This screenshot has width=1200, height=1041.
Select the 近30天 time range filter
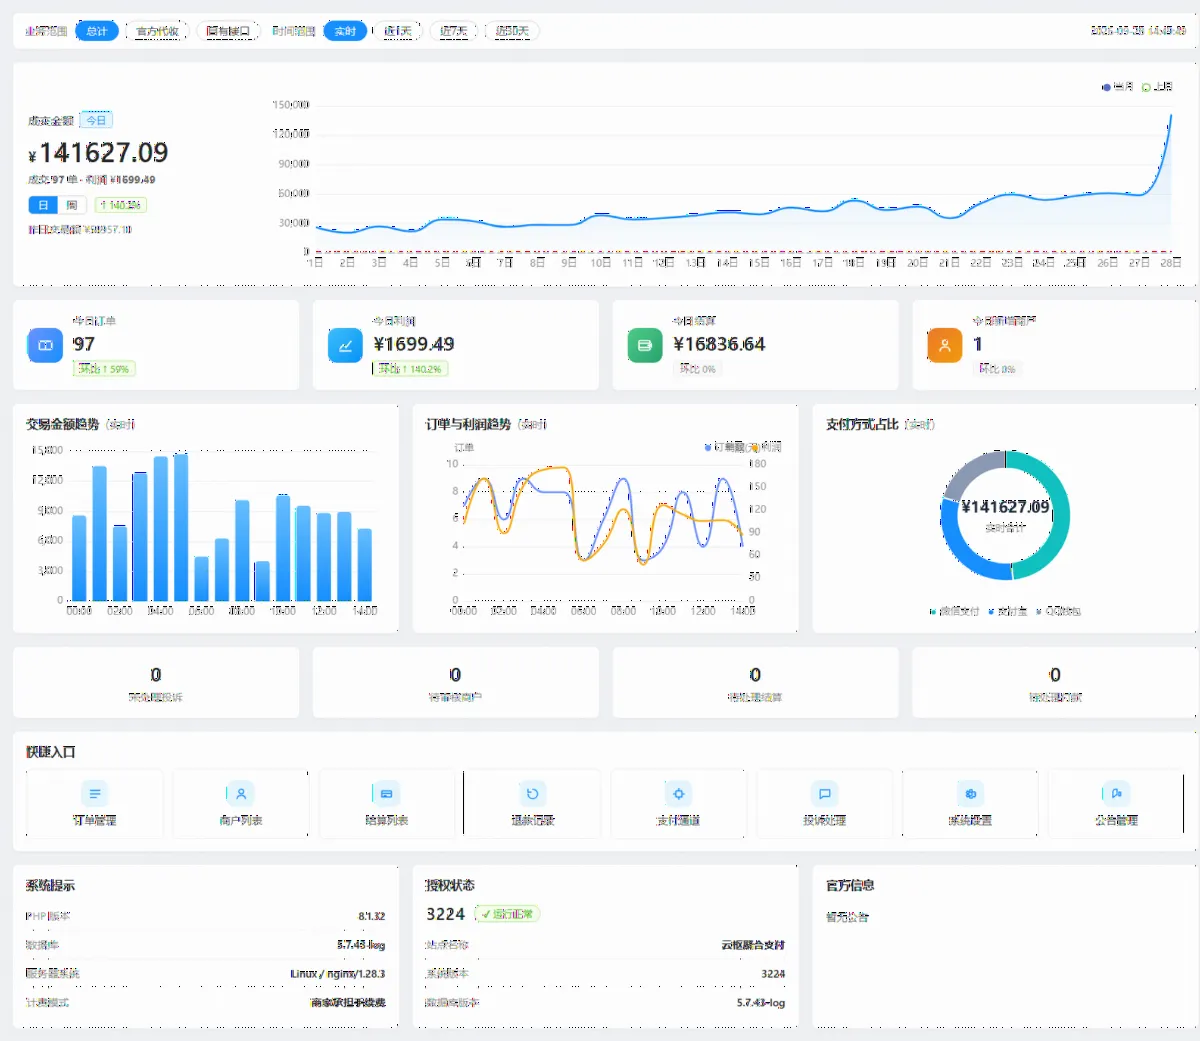pyautogui.click(x=513, y=31)
